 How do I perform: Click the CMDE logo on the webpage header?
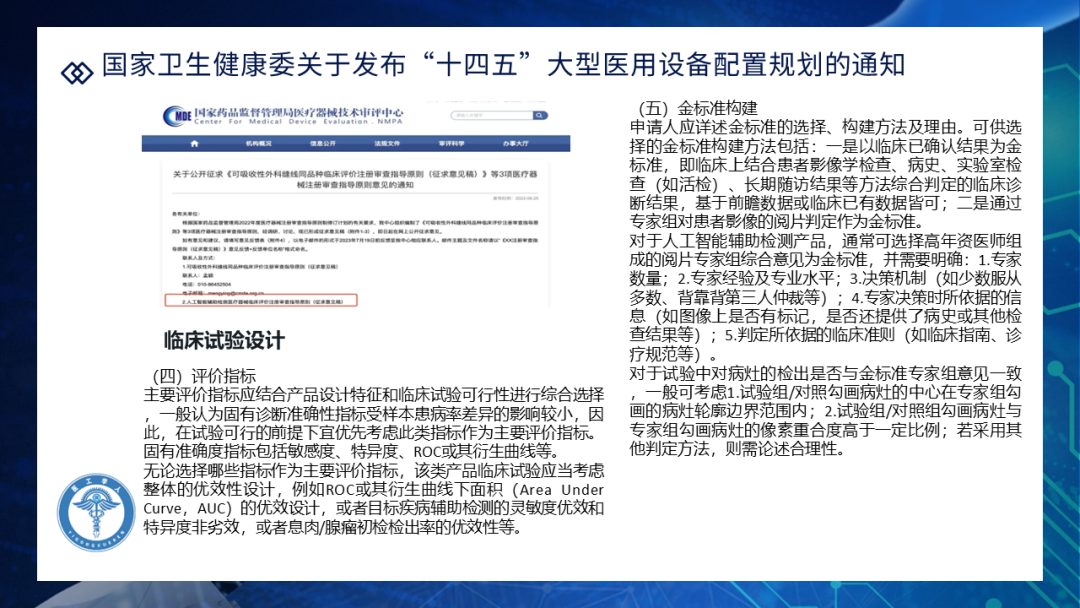[x=177, y=116]
